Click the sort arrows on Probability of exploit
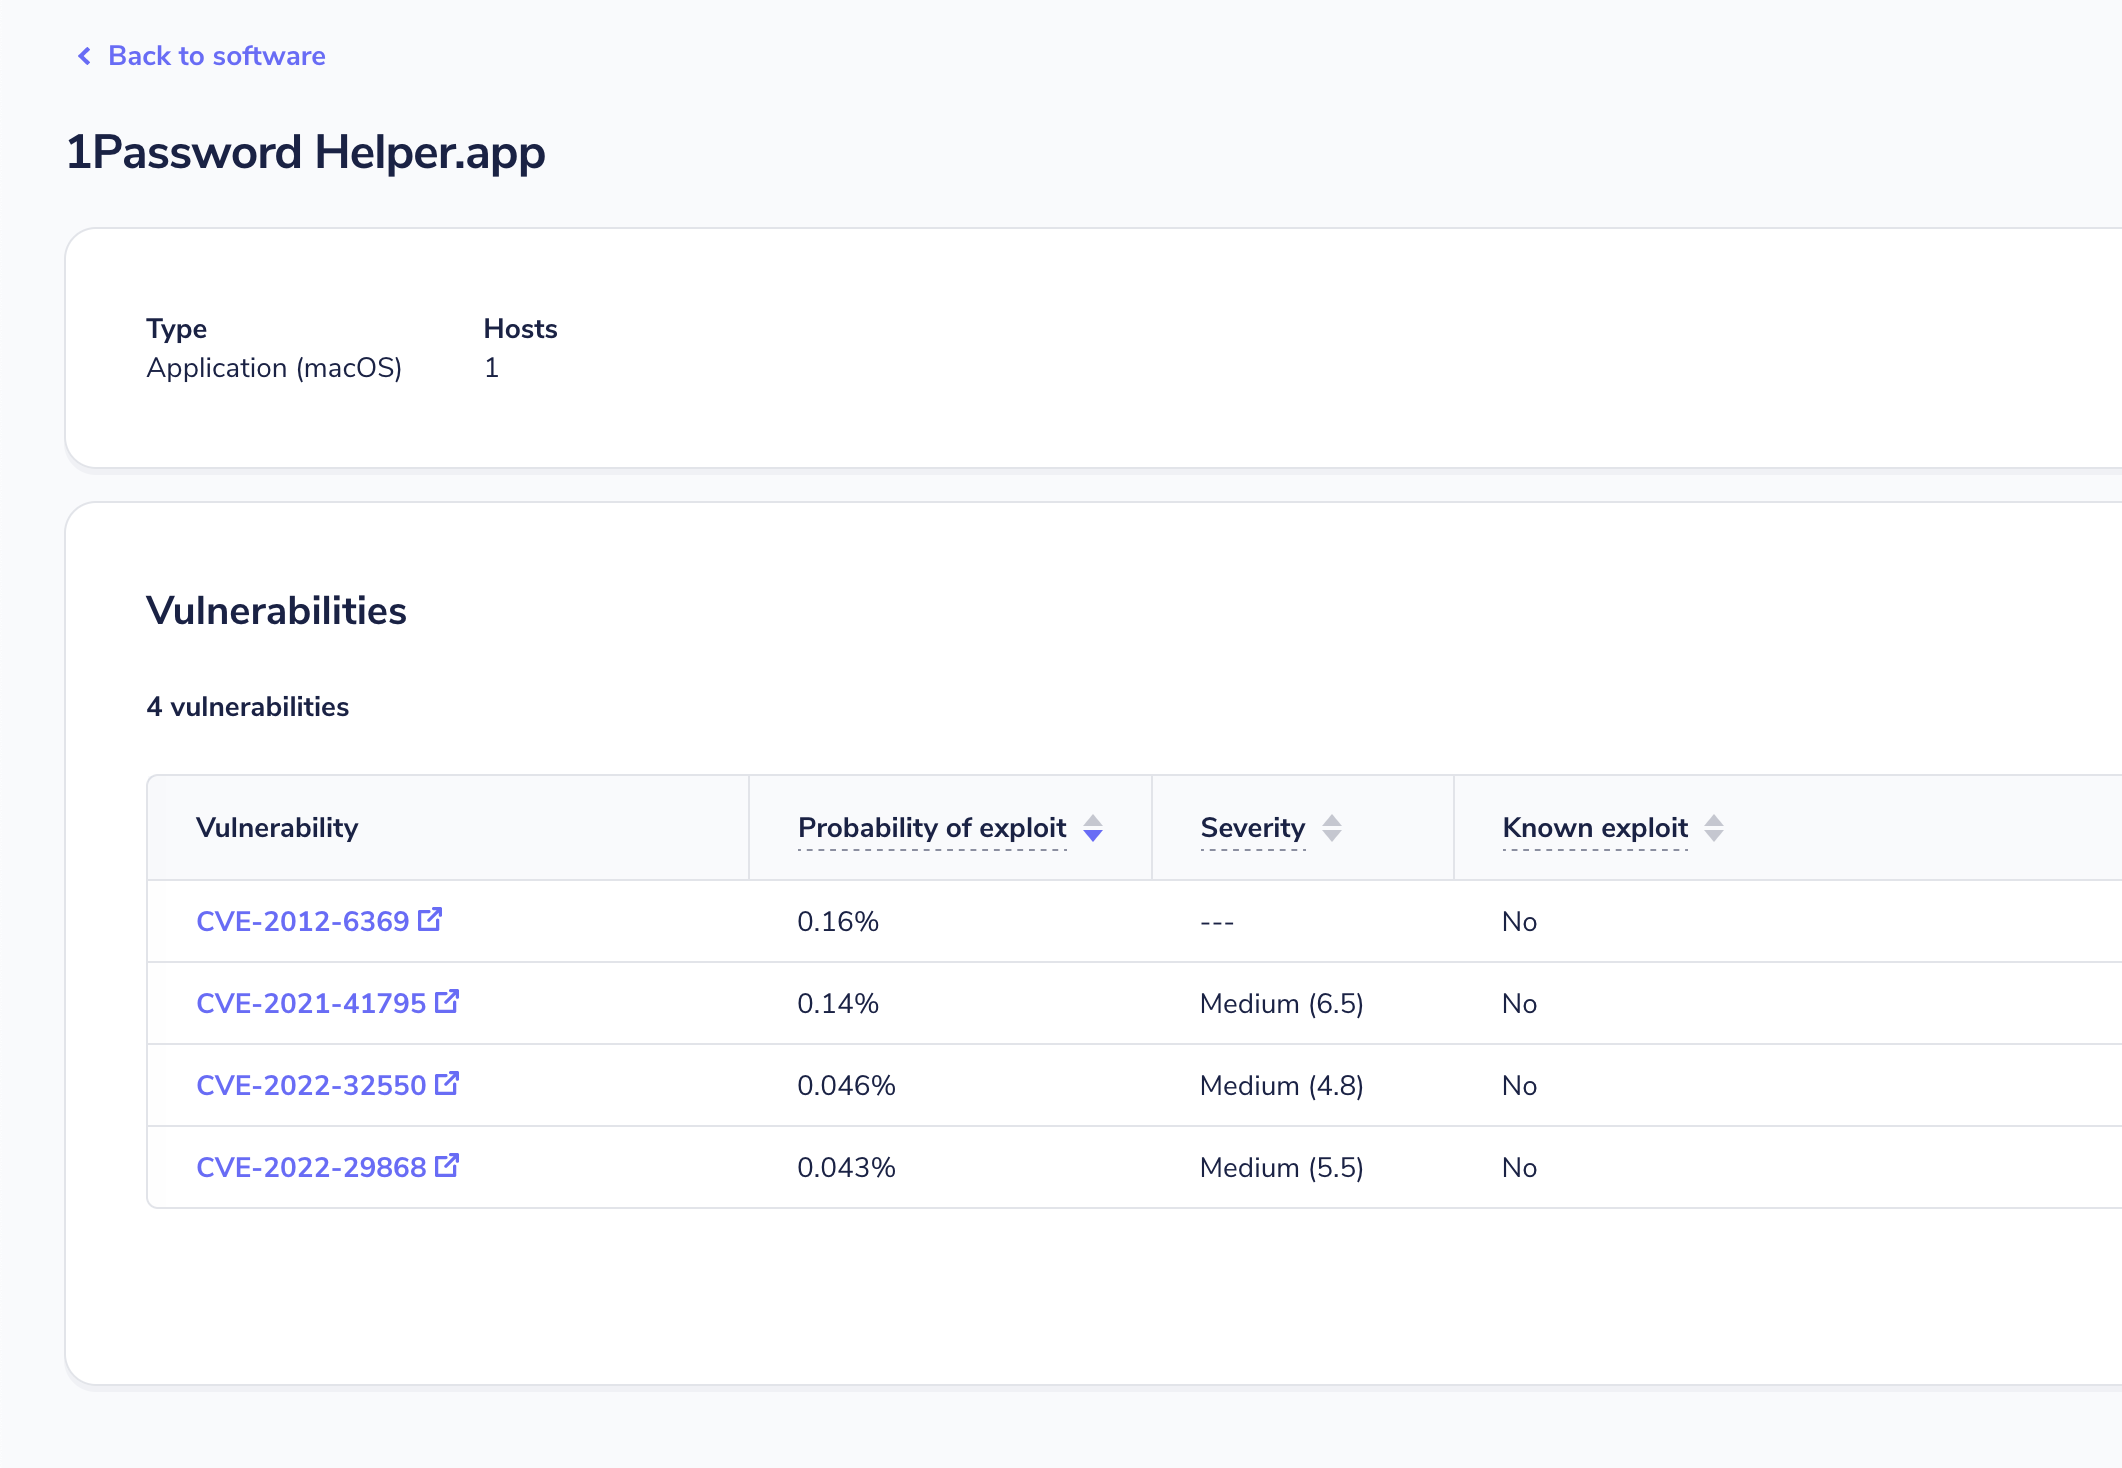This screenshot has height=1468, width=2122. [1093, 828]
